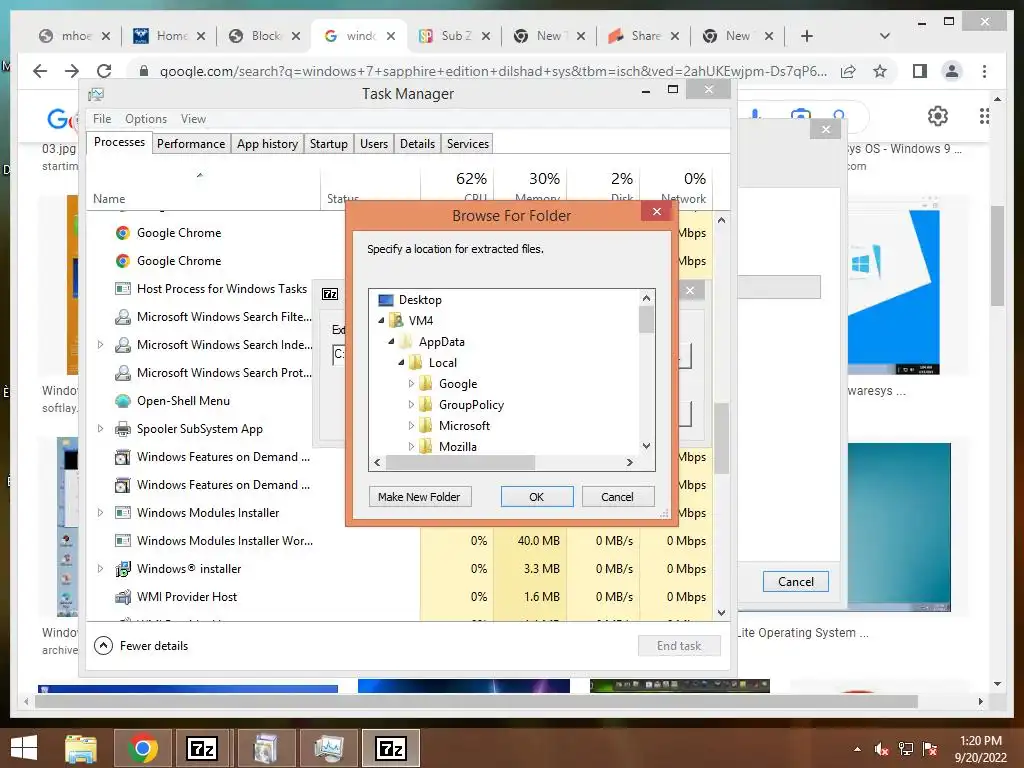Expand the Mozilla folder node
Viewport: 1024px width, 768px height.
coord(411,447)
